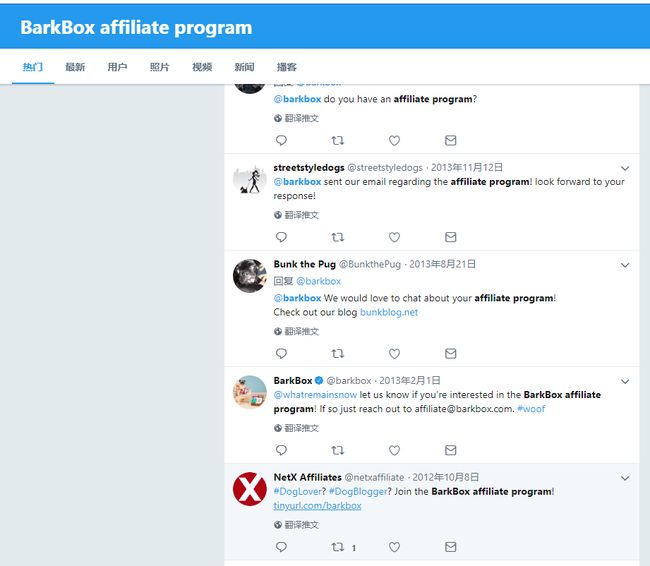This screenshot has height=566, width=650.
Task: Retweet the NetX Affiliates tweet
Action: point(337,547)
